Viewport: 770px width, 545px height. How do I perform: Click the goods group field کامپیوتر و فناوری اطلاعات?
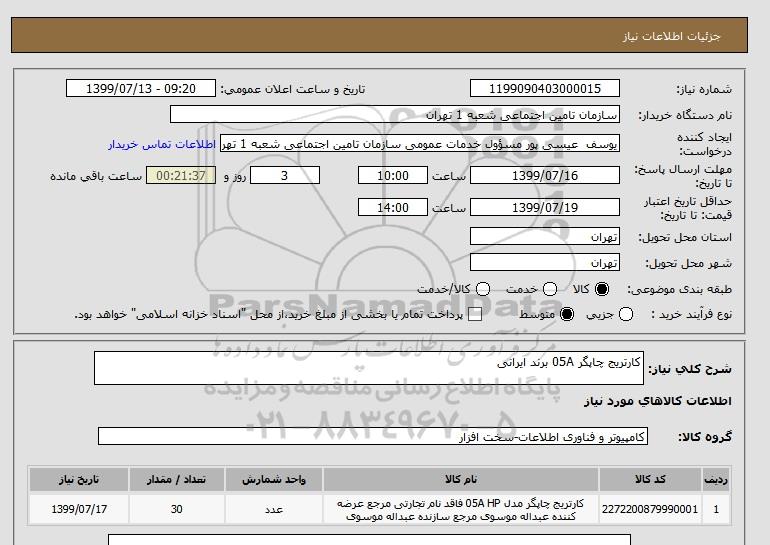point(373,436)
